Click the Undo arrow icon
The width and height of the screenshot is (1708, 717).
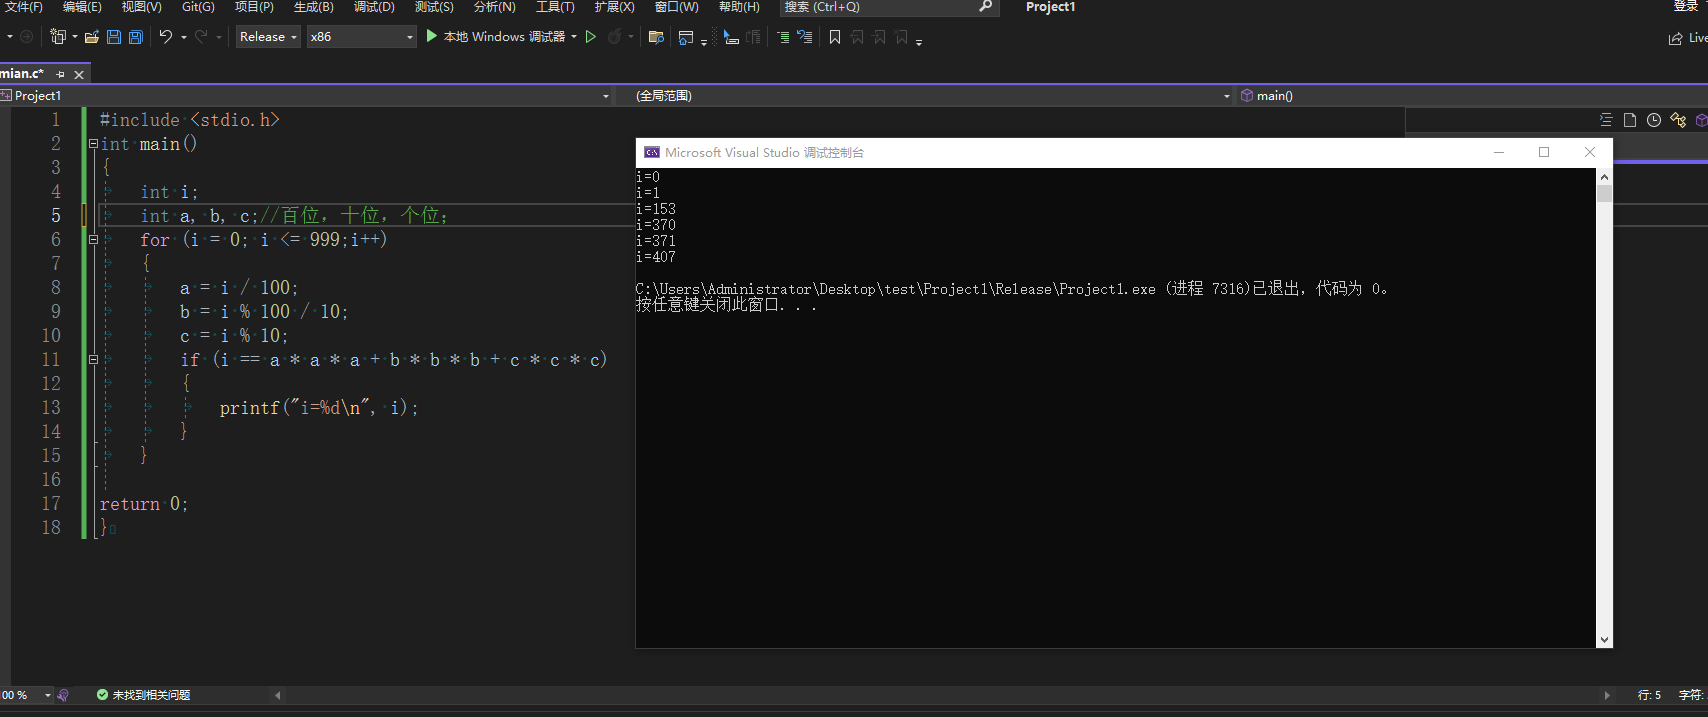[x=166, y=37]
